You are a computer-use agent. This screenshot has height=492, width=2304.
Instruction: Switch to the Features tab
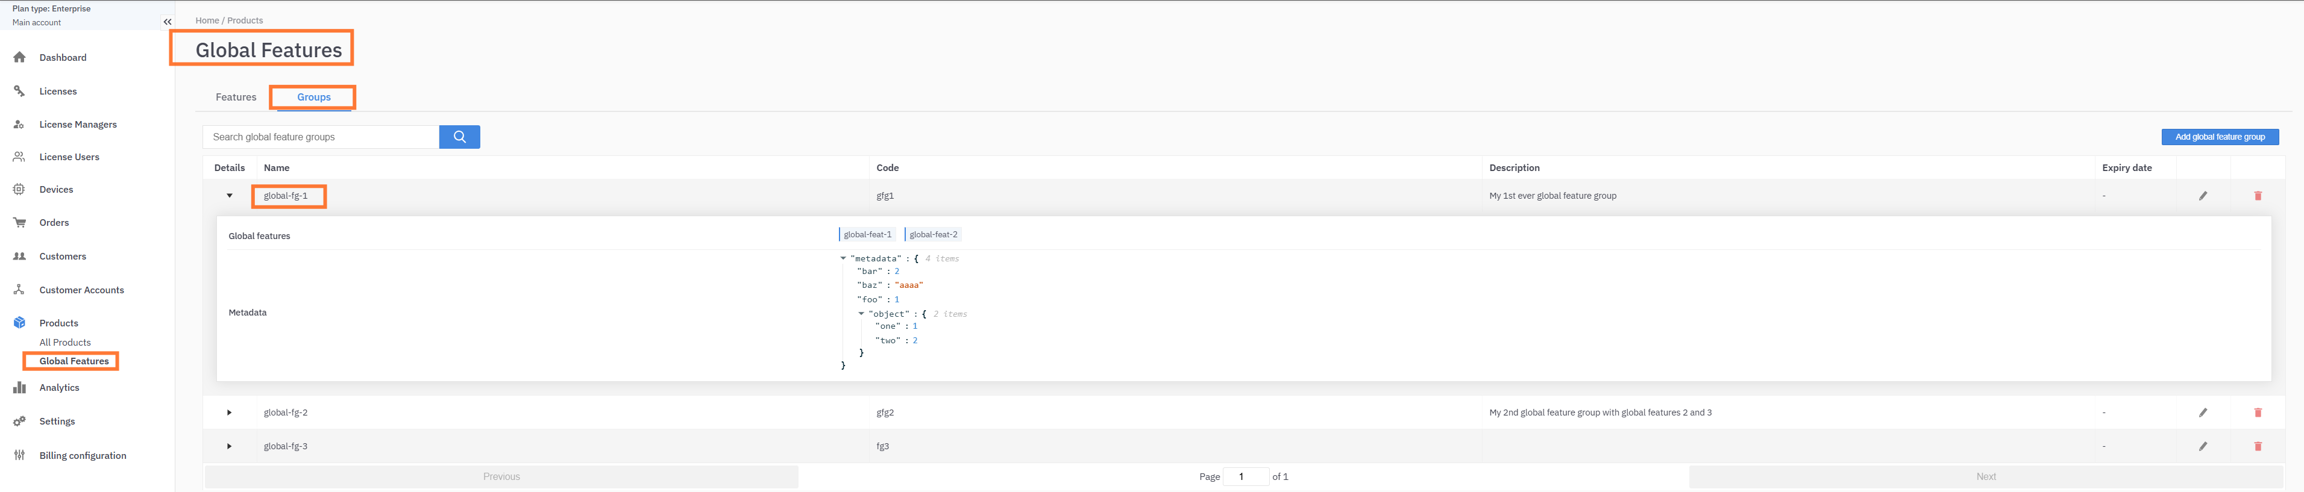click(236, 97)
